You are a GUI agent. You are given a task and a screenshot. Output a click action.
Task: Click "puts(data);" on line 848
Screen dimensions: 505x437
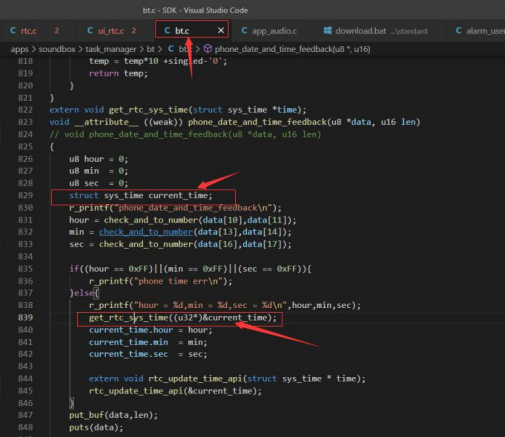96,427
